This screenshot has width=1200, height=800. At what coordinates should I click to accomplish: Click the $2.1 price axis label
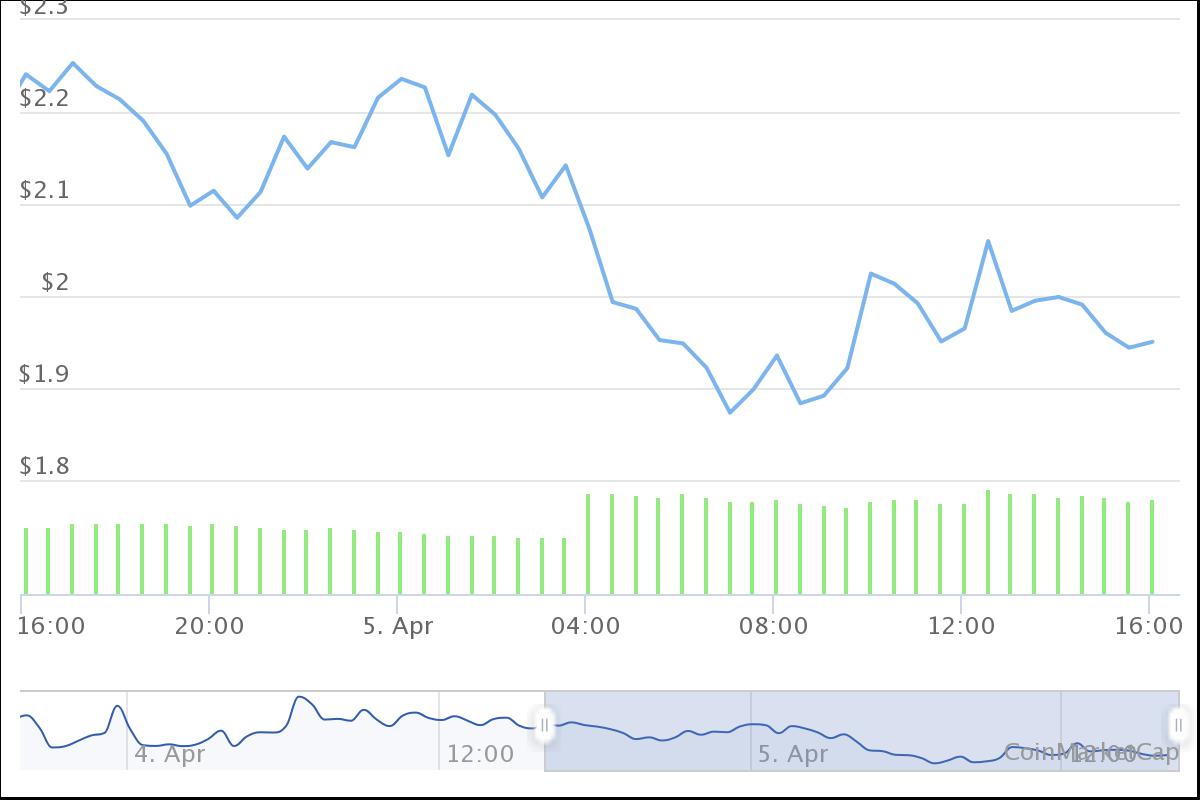[x=43, y=190]
